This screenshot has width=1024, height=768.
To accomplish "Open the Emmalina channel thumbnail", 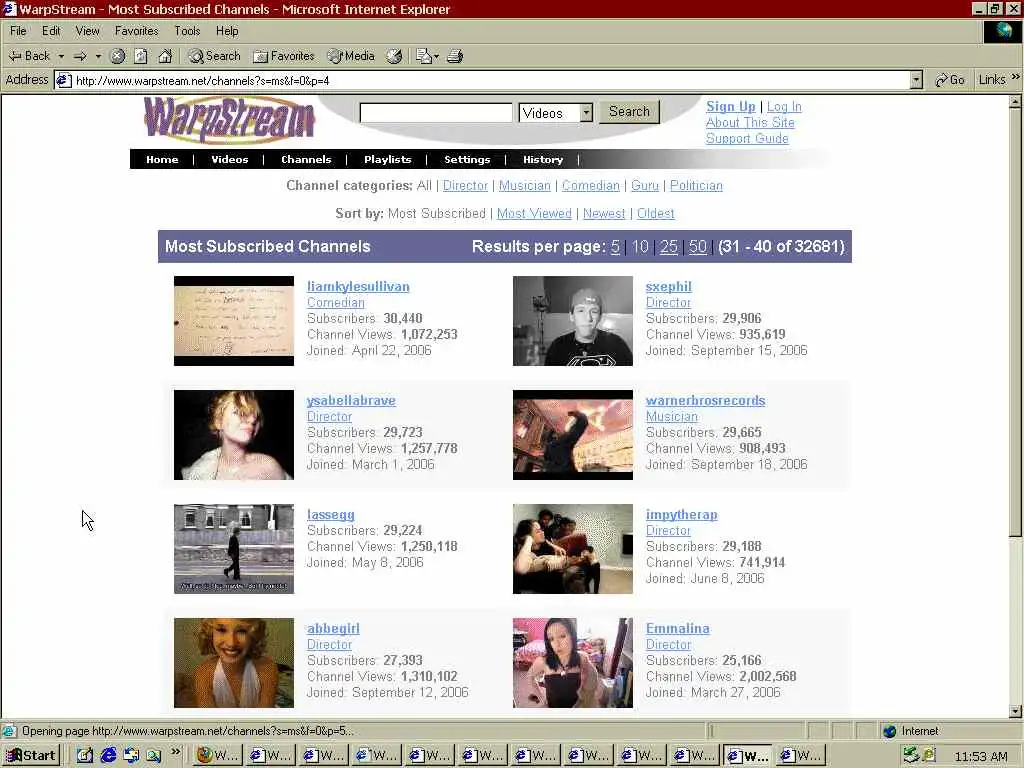I will pos(573,663).
